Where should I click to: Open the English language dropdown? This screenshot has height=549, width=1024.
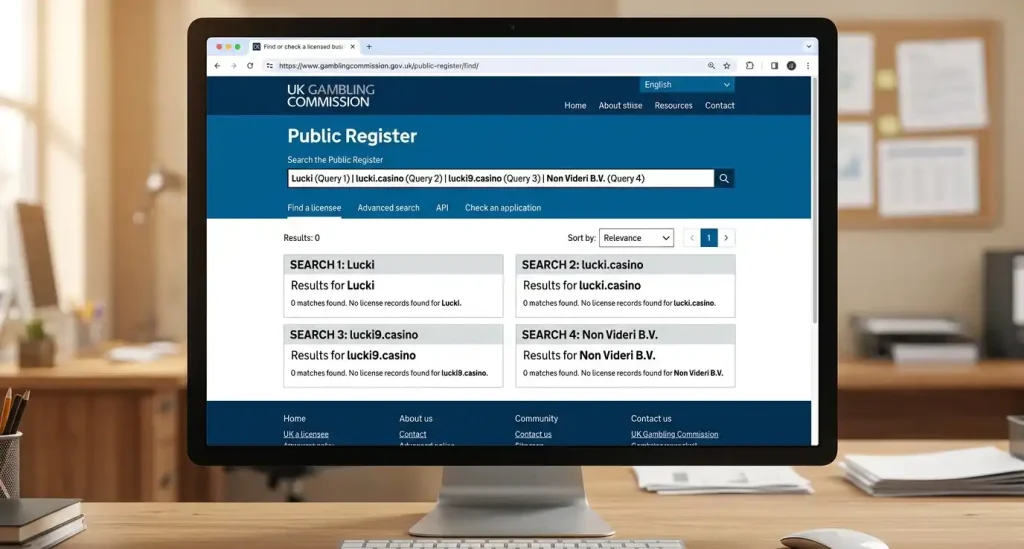[686, 85]
